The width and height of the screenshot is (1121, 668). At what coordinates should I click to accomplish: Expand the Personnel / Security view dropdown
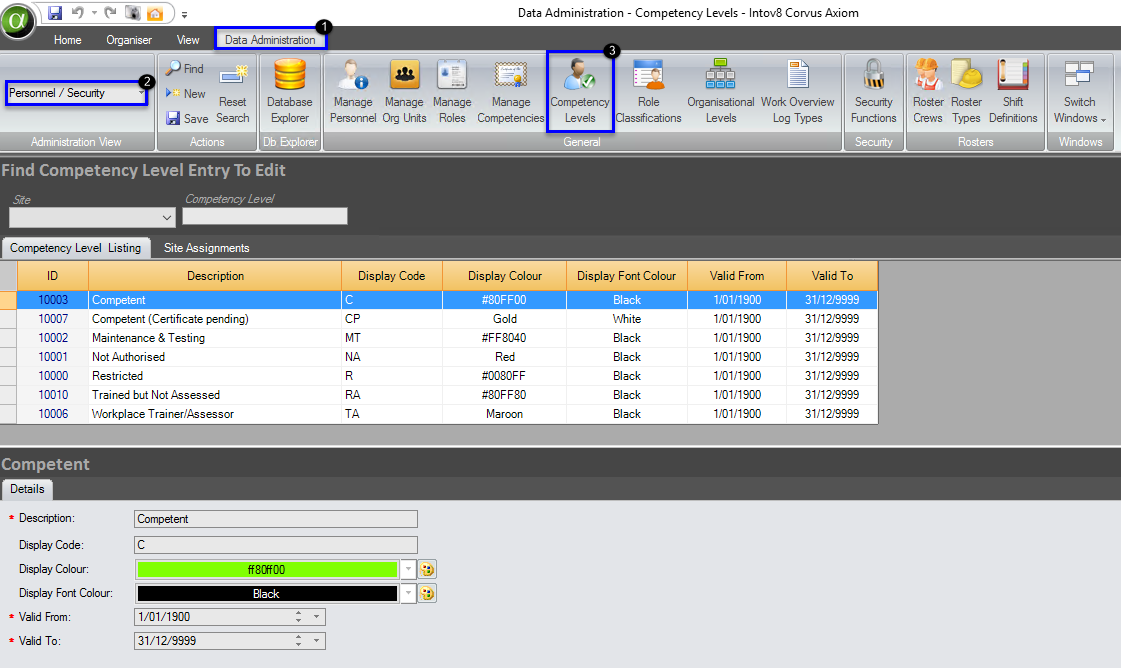coord(140,93)
